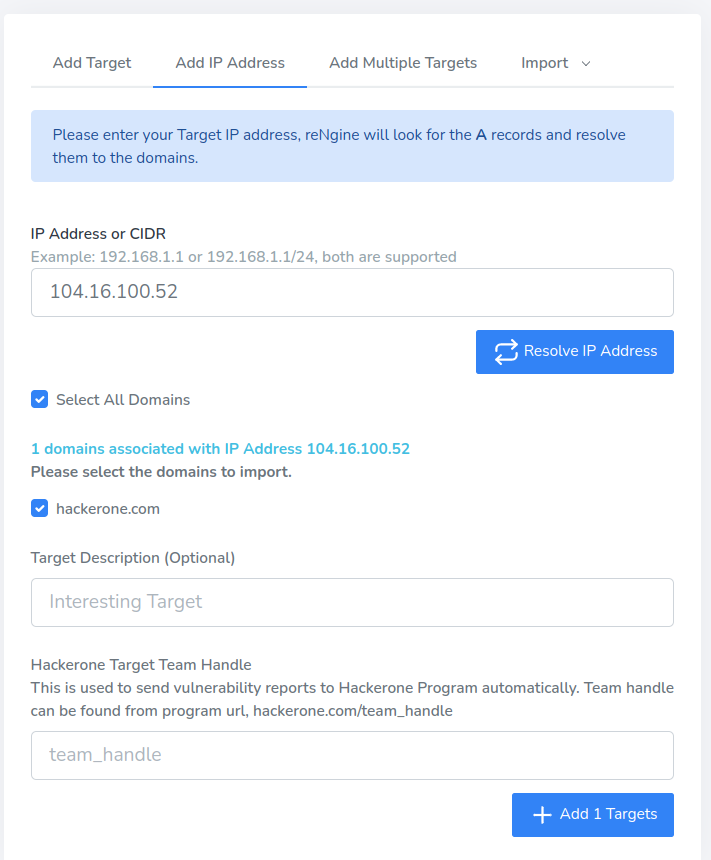Focus the IP Address or CIDR input field
This screenshot has width=711, height=860.
[x=352, y=293]
